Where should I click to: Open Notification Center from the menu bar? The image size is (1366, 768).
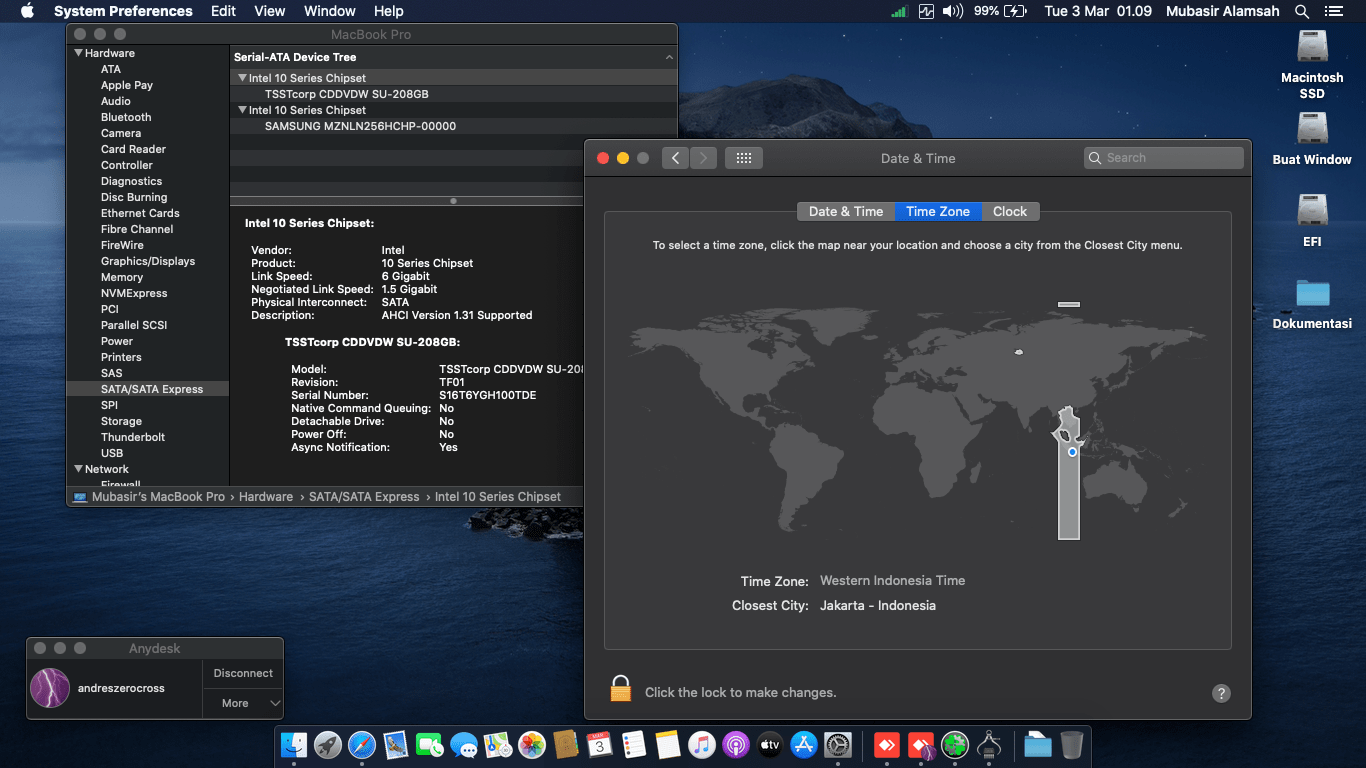(1333, 11)
